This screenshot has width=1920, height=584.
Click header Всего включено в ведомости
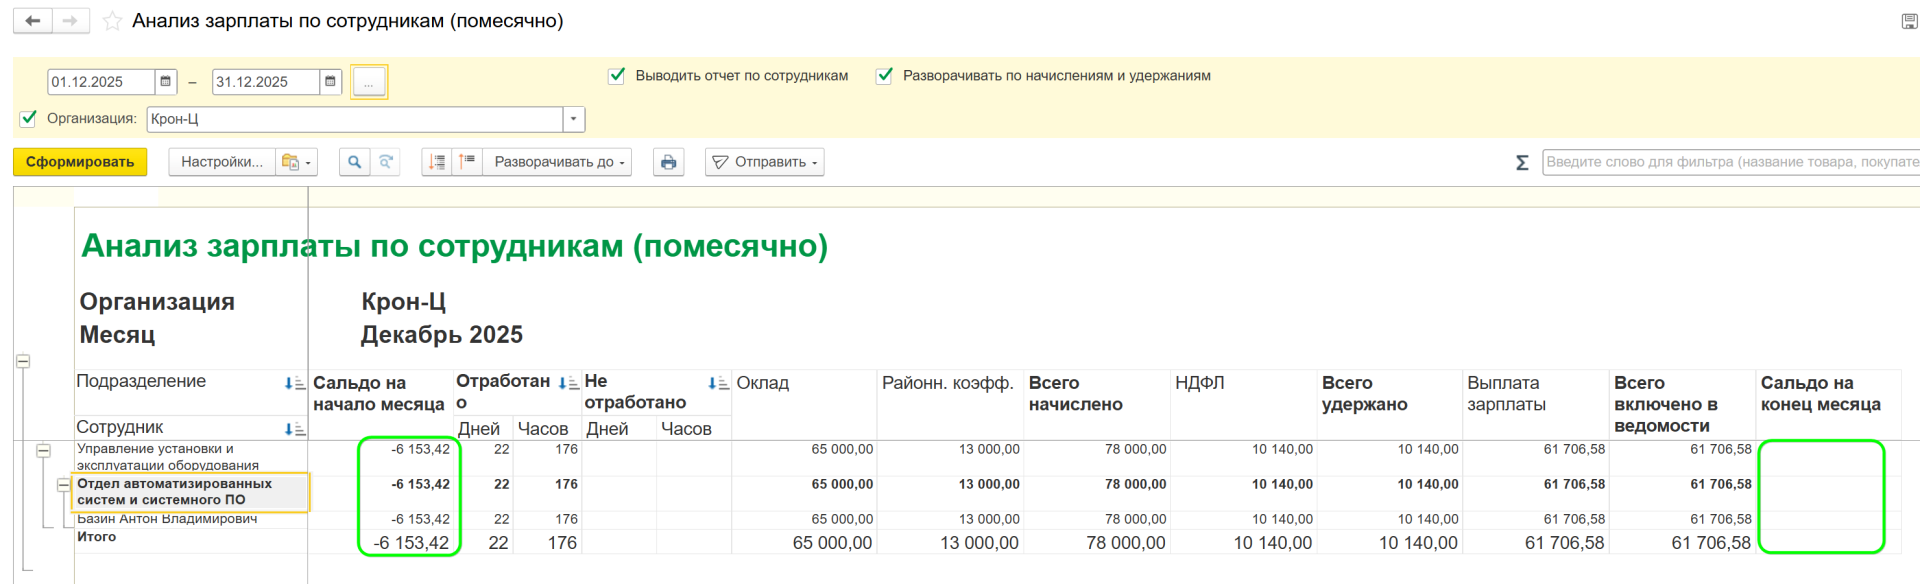[x=1666, y=404]
